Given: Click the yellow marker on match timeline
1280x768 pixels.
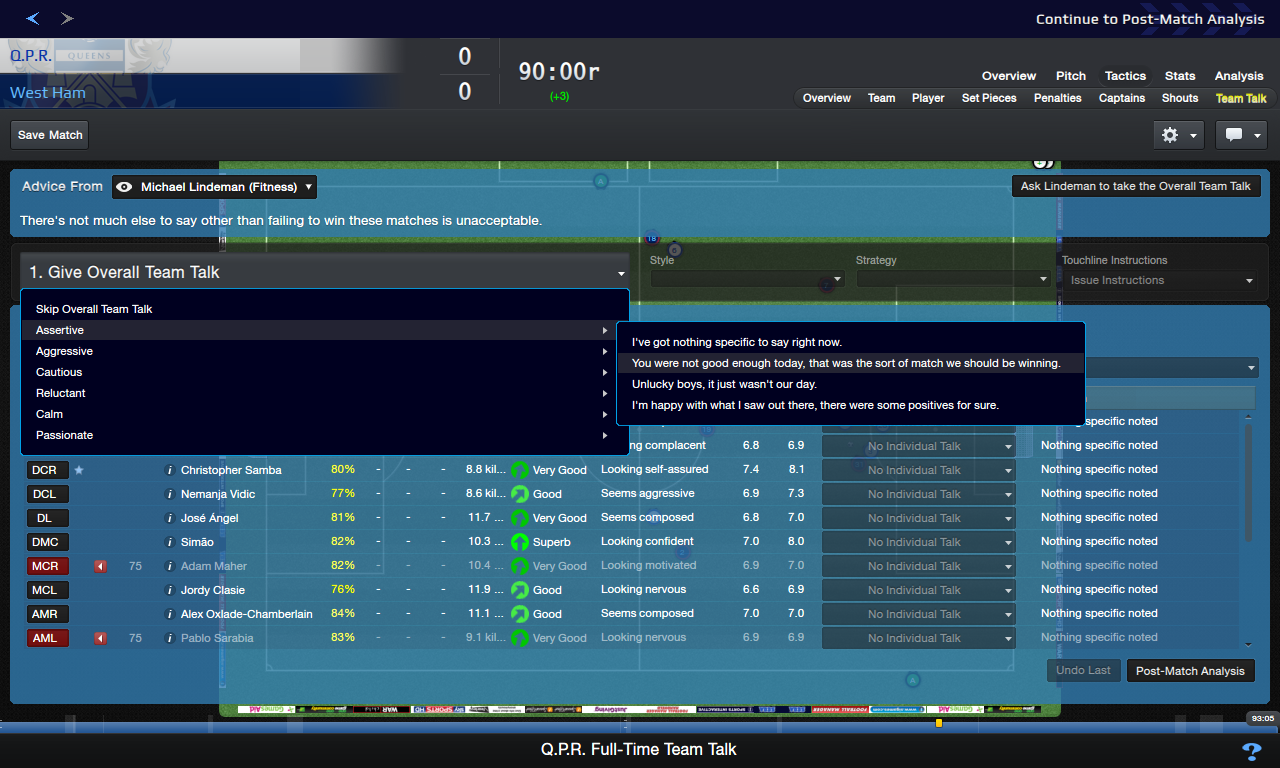Looking at the screenshot, I should [938, 723].
